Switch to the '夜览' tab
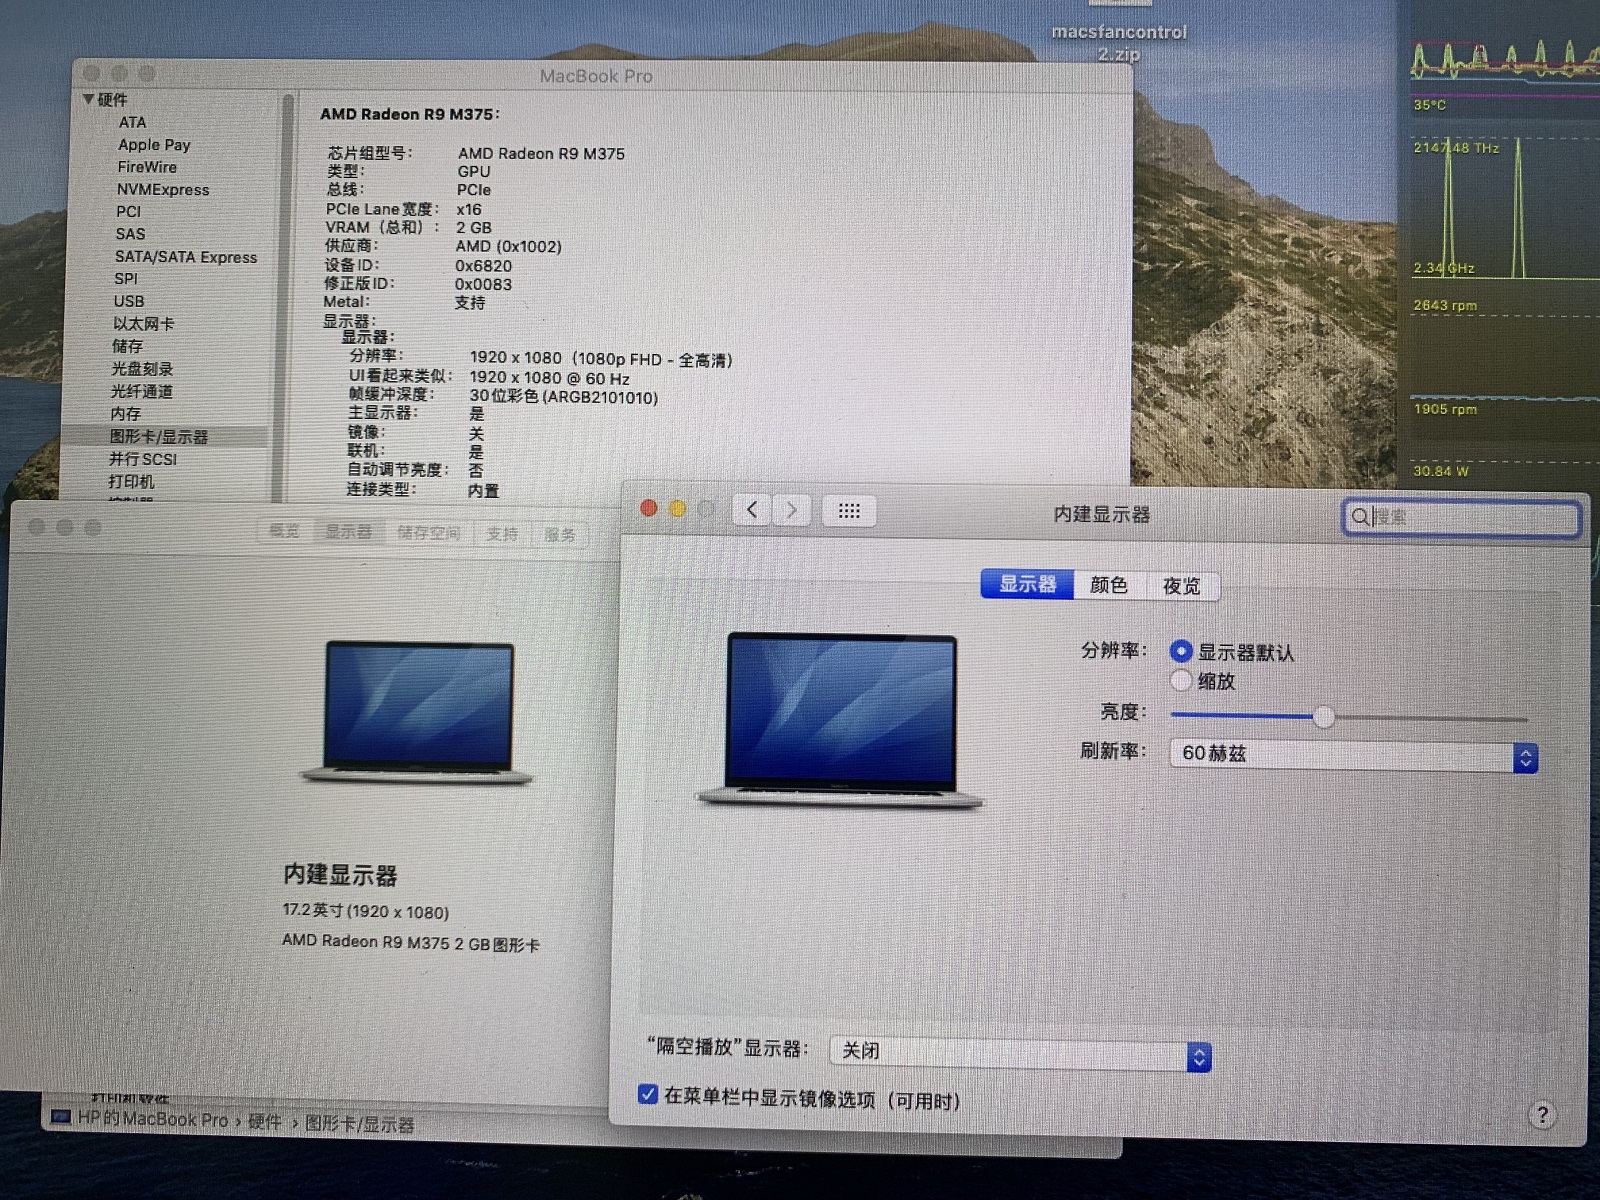This screenshot has height=1200, width=1600. pos(1181,586)
